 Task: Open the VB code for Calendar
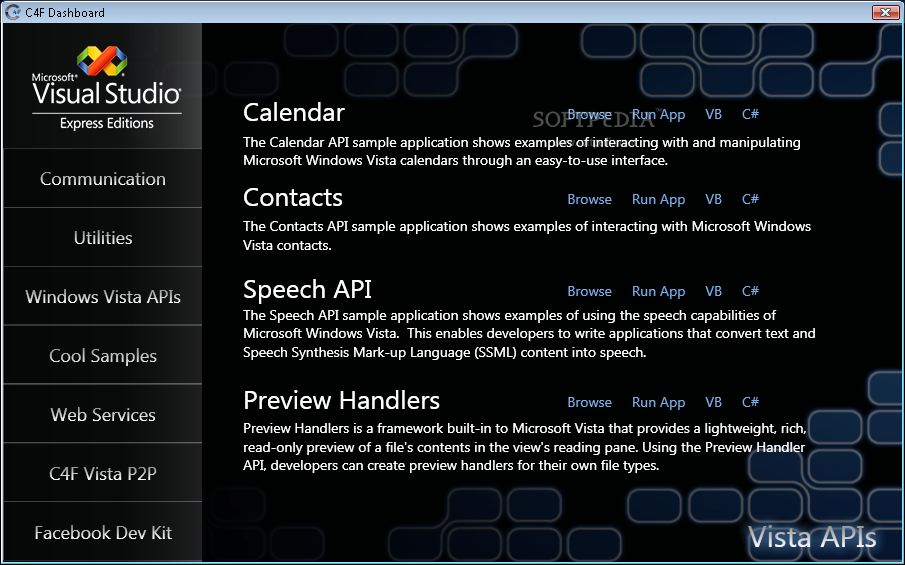tap(713, 114)
